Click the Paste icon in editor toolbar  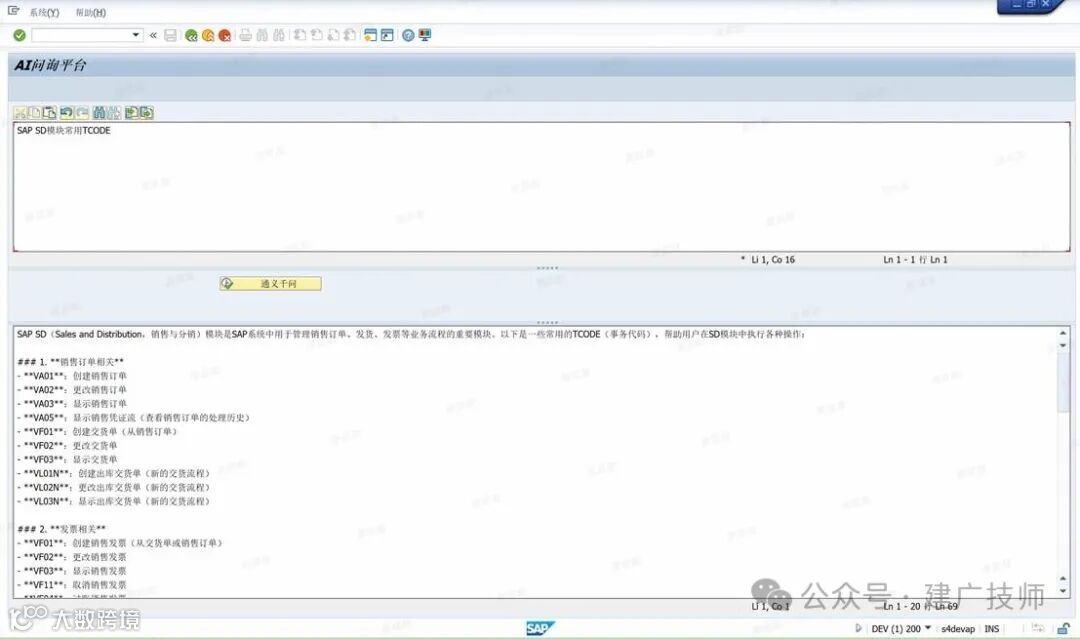pyautogui.click(x=49, y=113)
